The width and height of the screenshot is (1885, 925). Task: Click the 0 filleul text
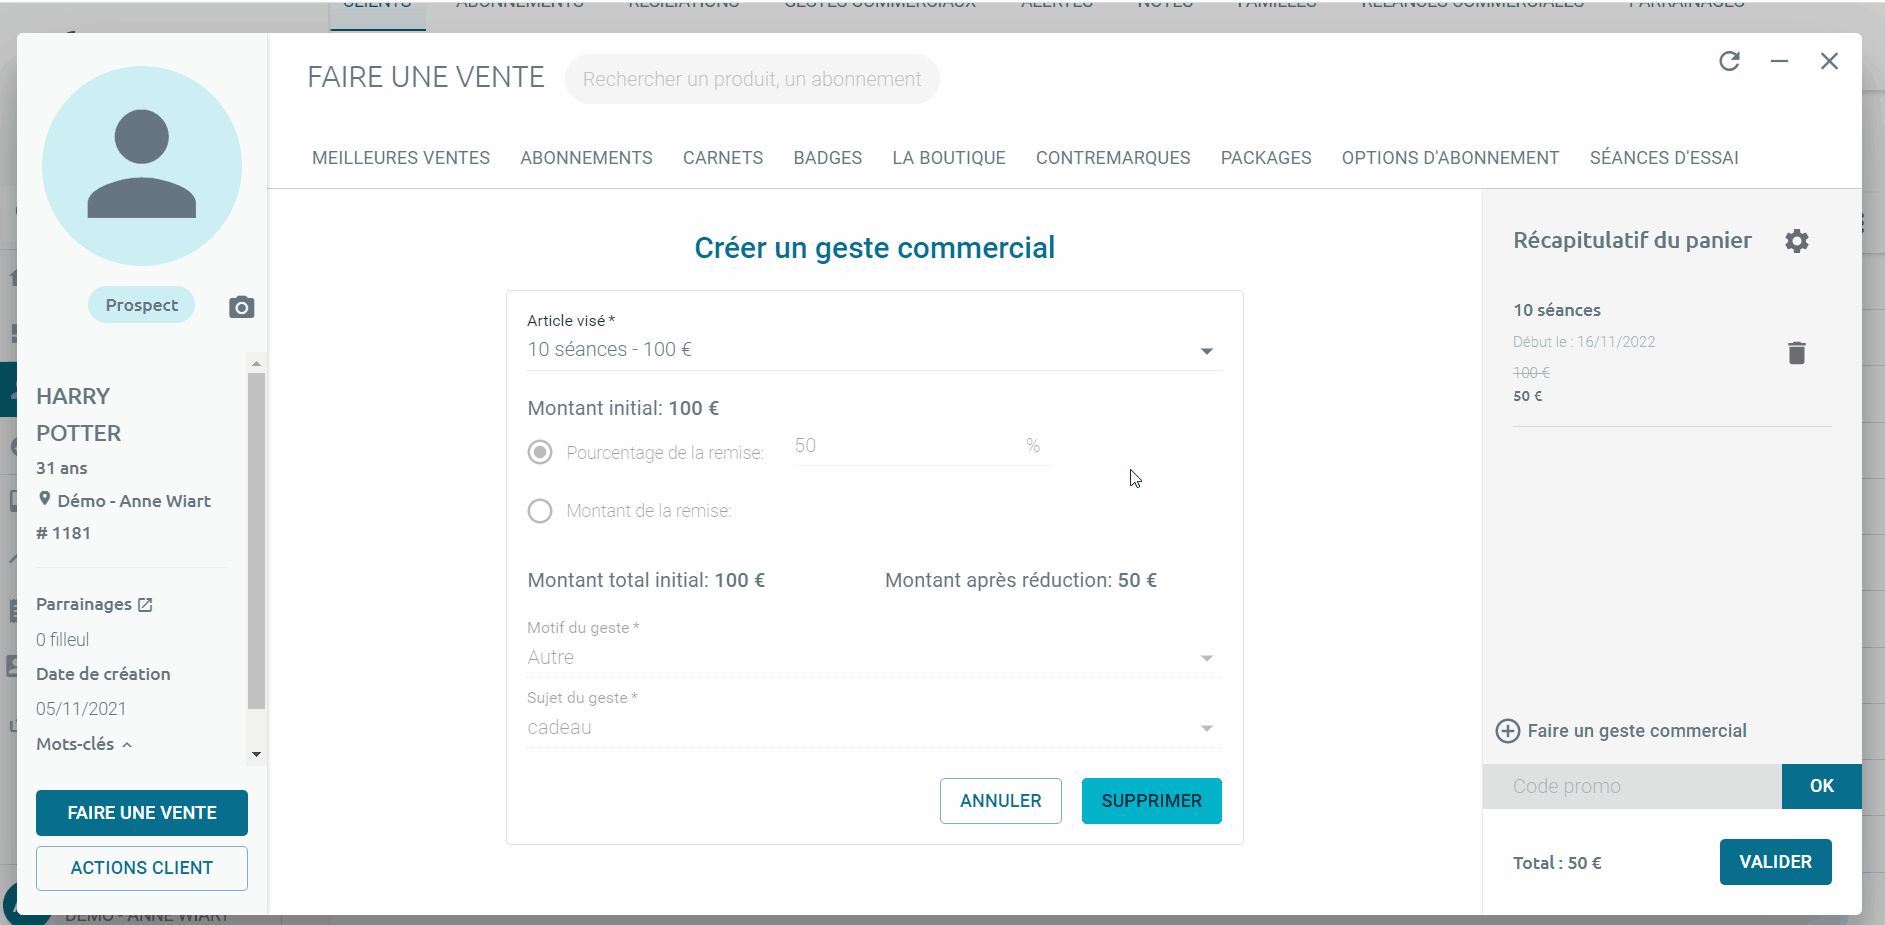tap(62, 640)
